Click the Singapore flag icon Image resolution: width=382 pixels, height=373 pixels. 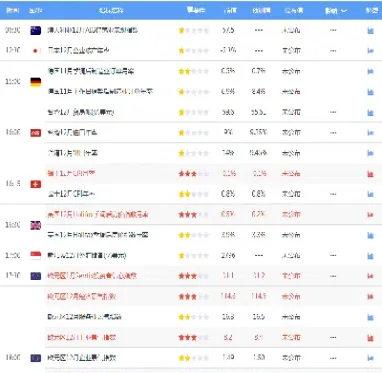(x=36, y=256)
